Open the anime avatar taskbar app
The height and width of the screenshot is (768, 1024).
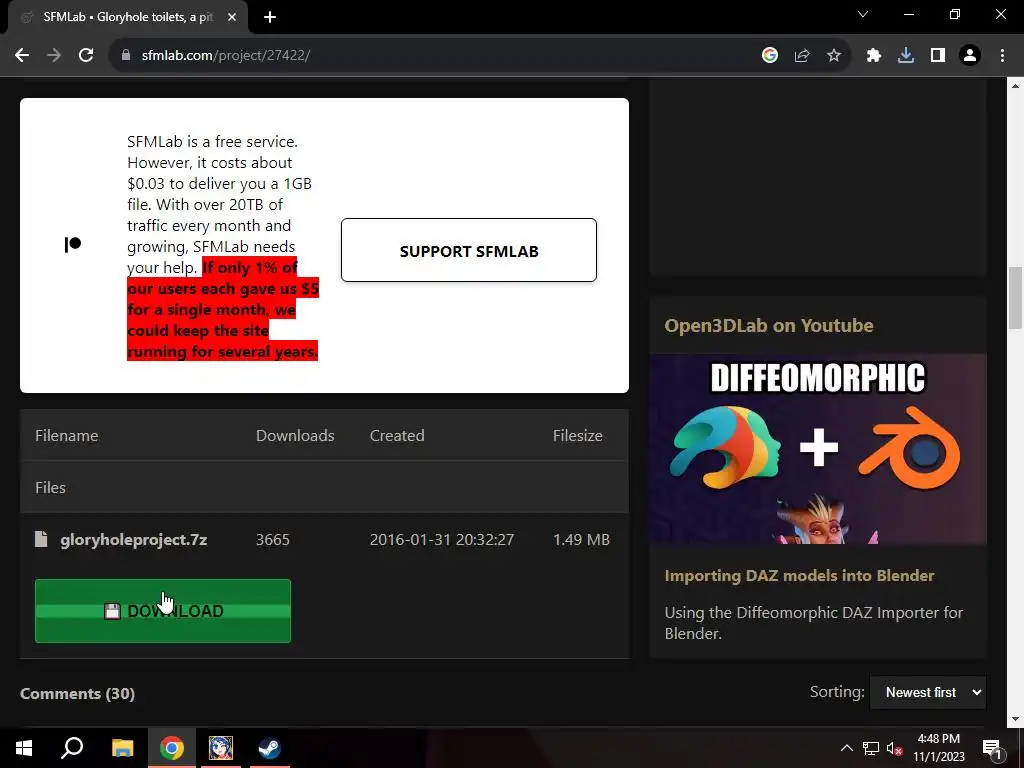tap(221, 748)
